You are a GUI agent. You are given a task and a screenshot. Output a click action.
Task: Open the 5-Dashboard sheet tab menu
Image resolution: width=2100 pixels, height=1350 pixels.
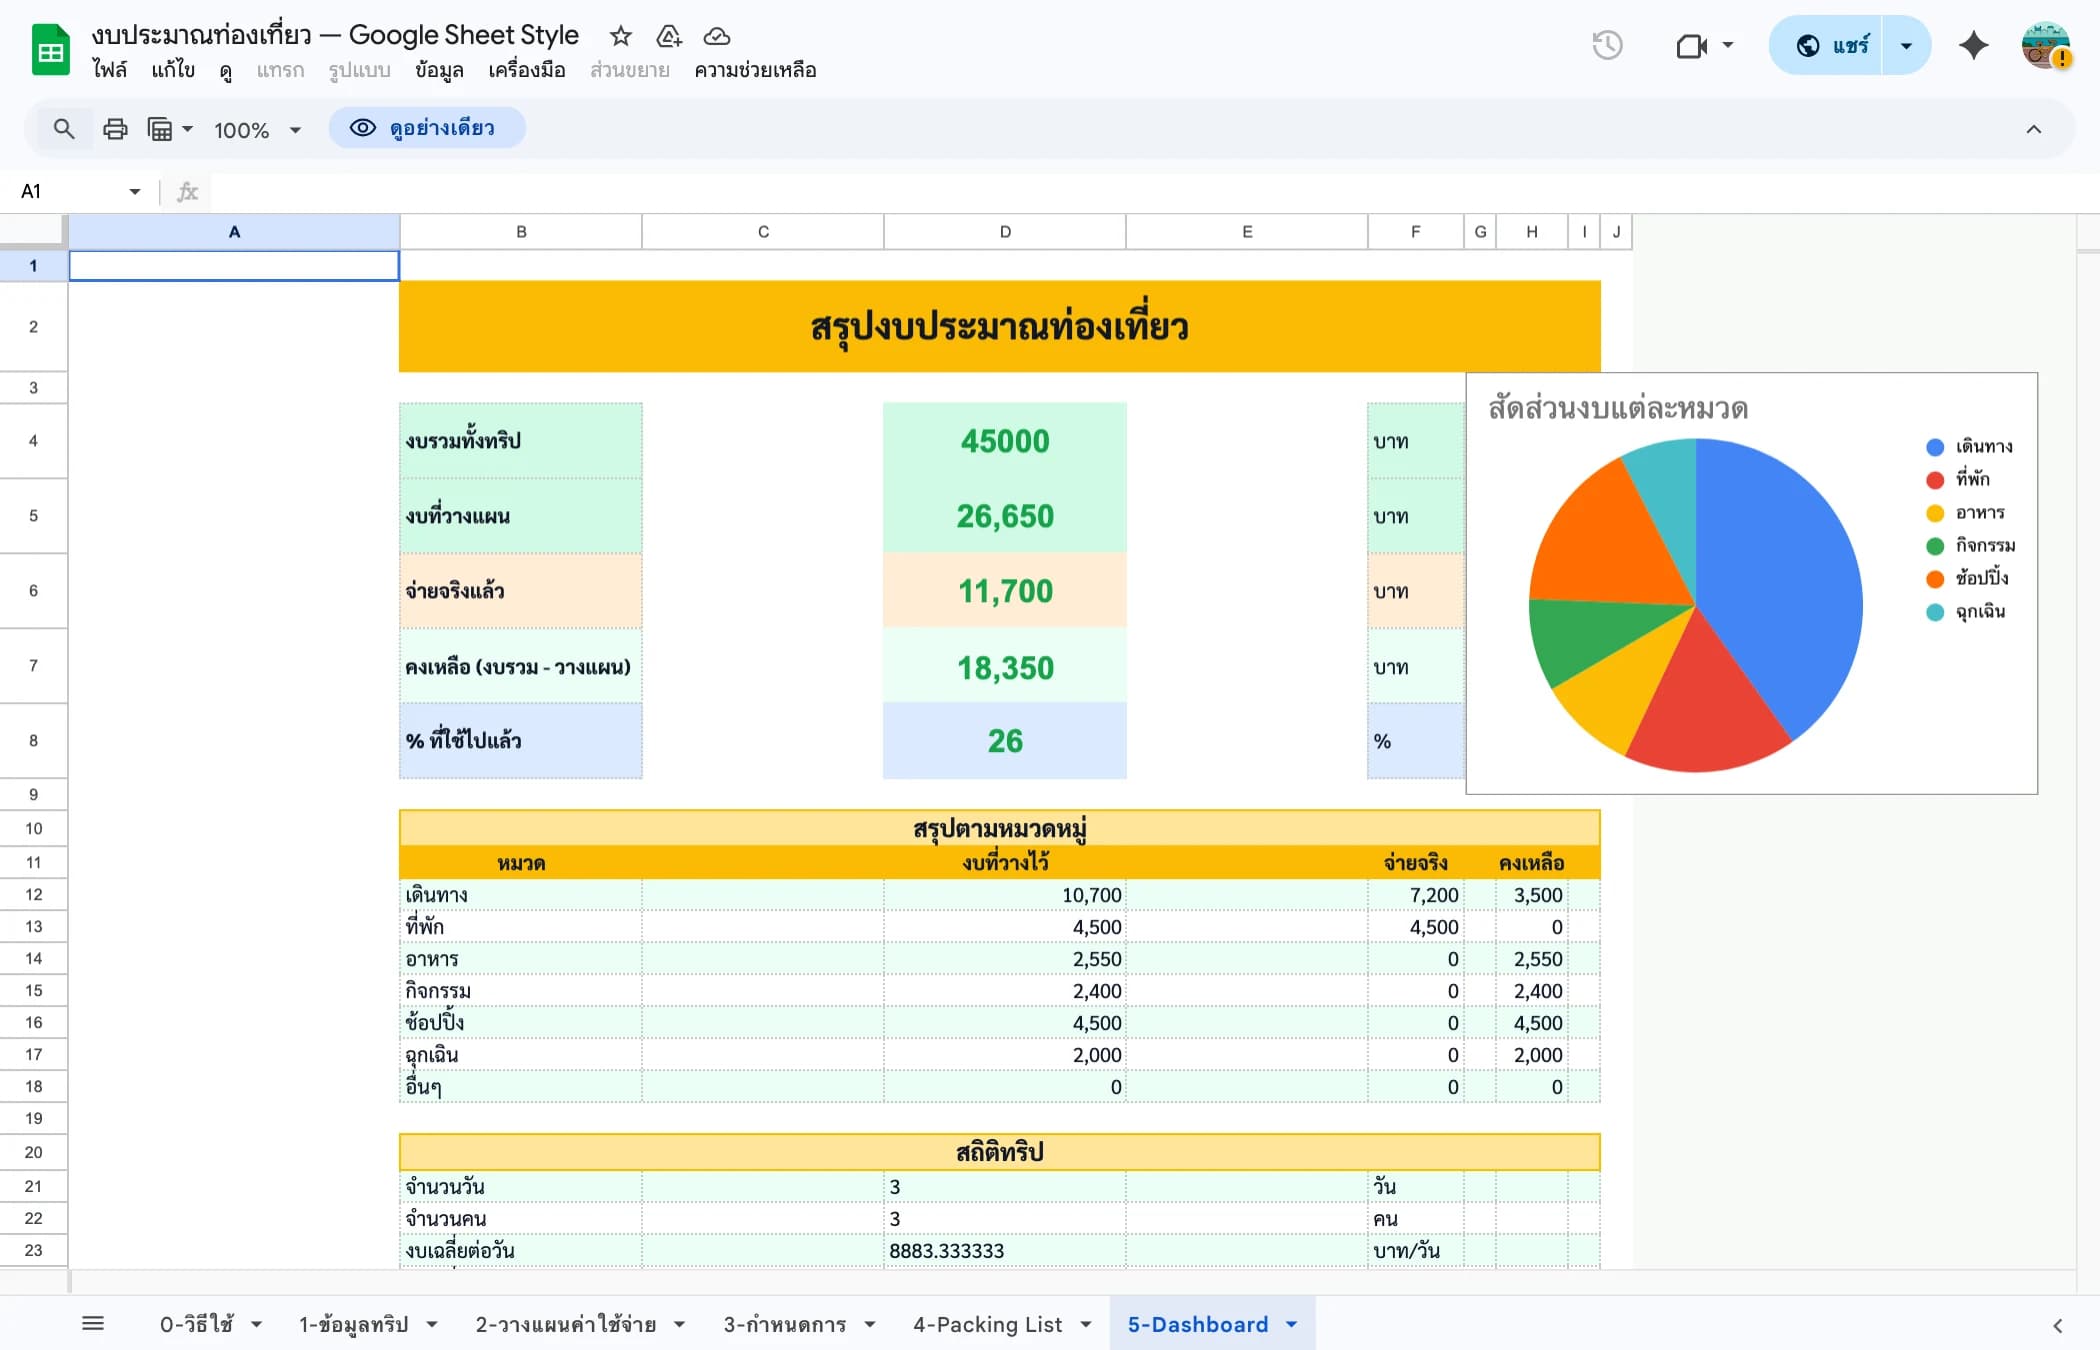[x=1289, y=1323]
